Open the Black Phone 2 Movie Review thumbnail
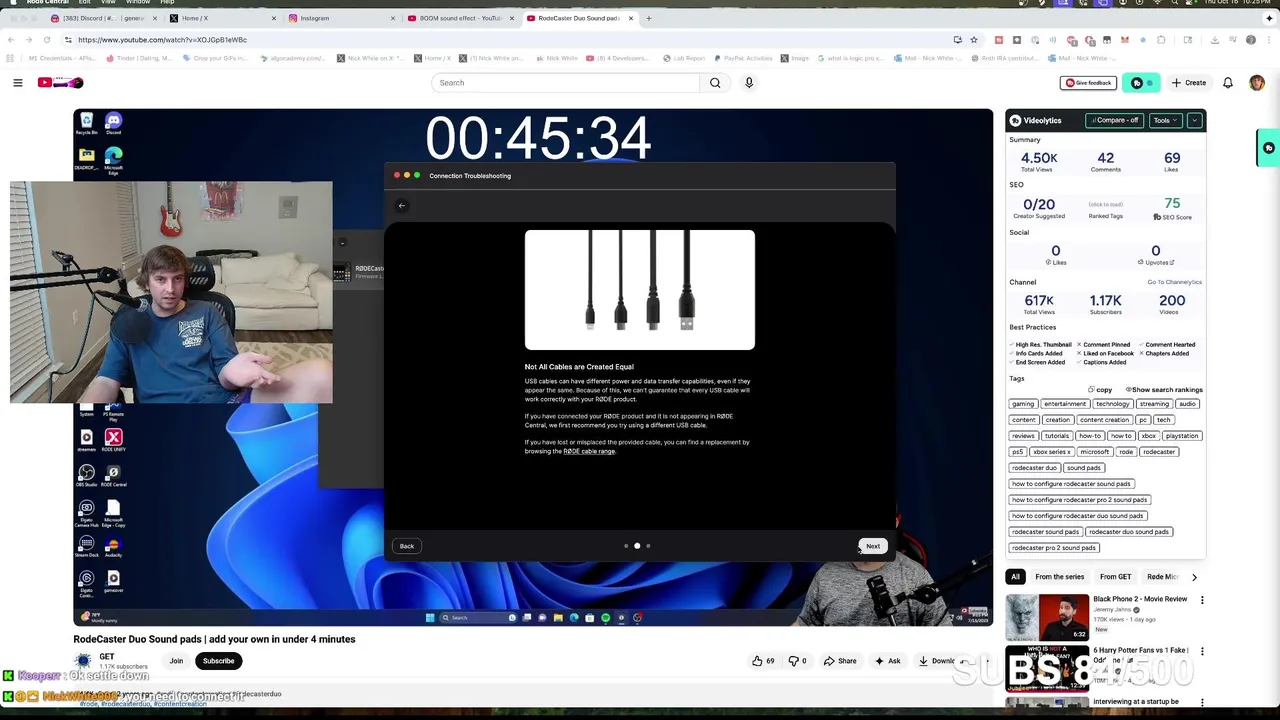This screenshot has width=1280, height=720. [1047, 617]
